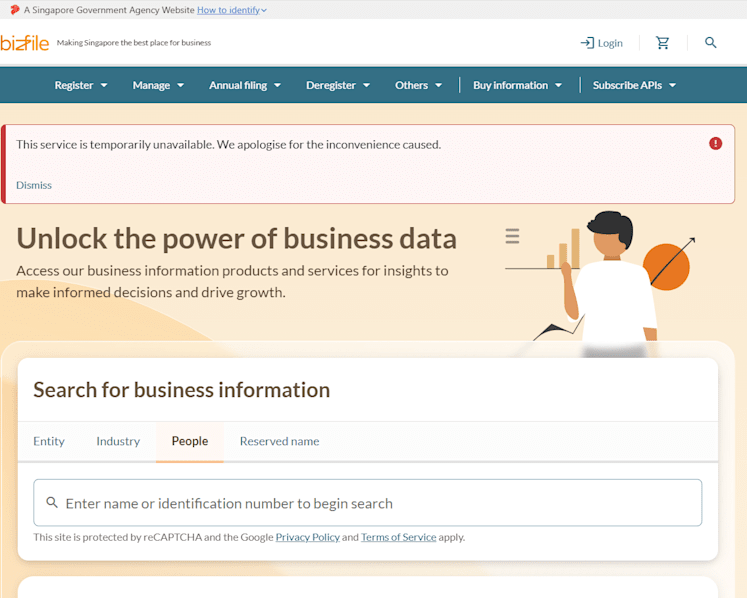747x598 pixels.
Task: Open the shopping cart icon
Action: tap(663, 43)
